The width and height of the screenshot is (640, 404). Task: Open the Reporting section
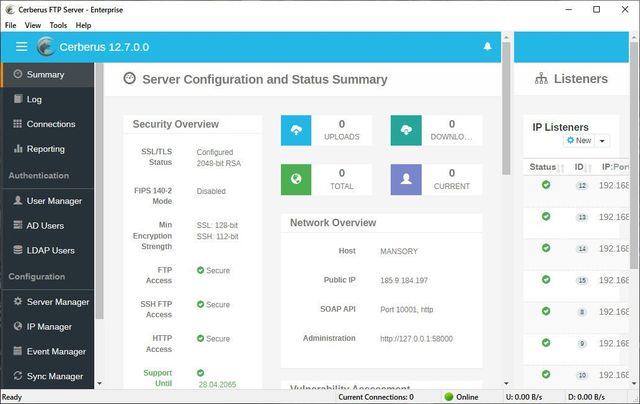coord(45,149)
